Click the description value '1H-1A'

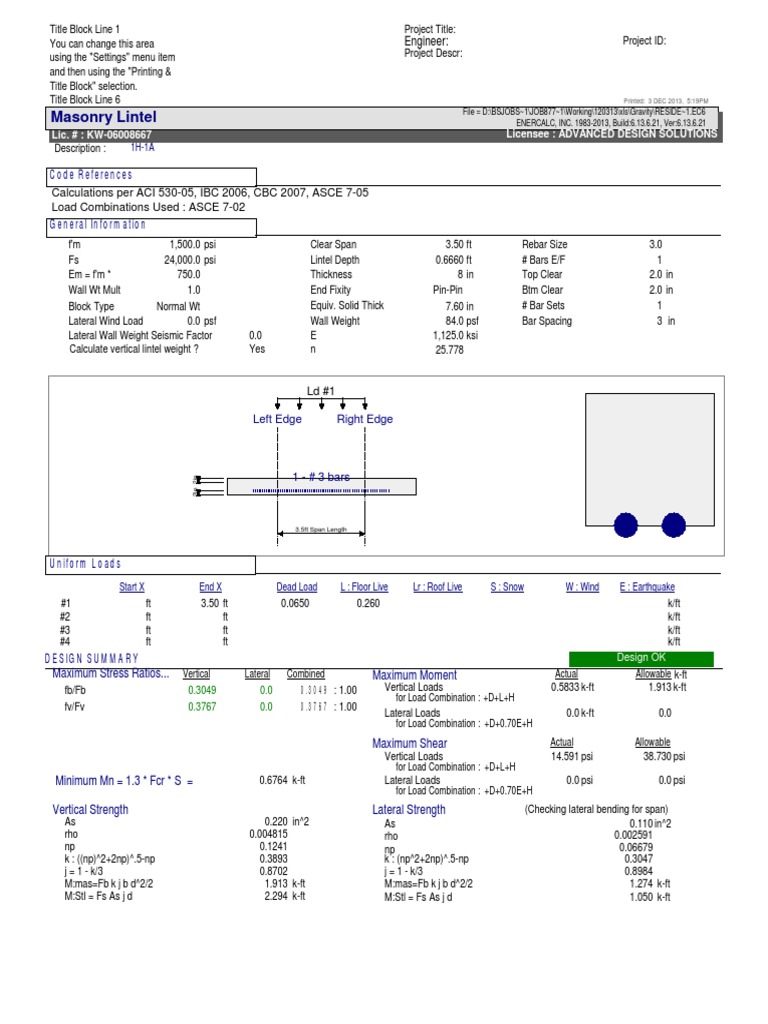coord(142,148)
